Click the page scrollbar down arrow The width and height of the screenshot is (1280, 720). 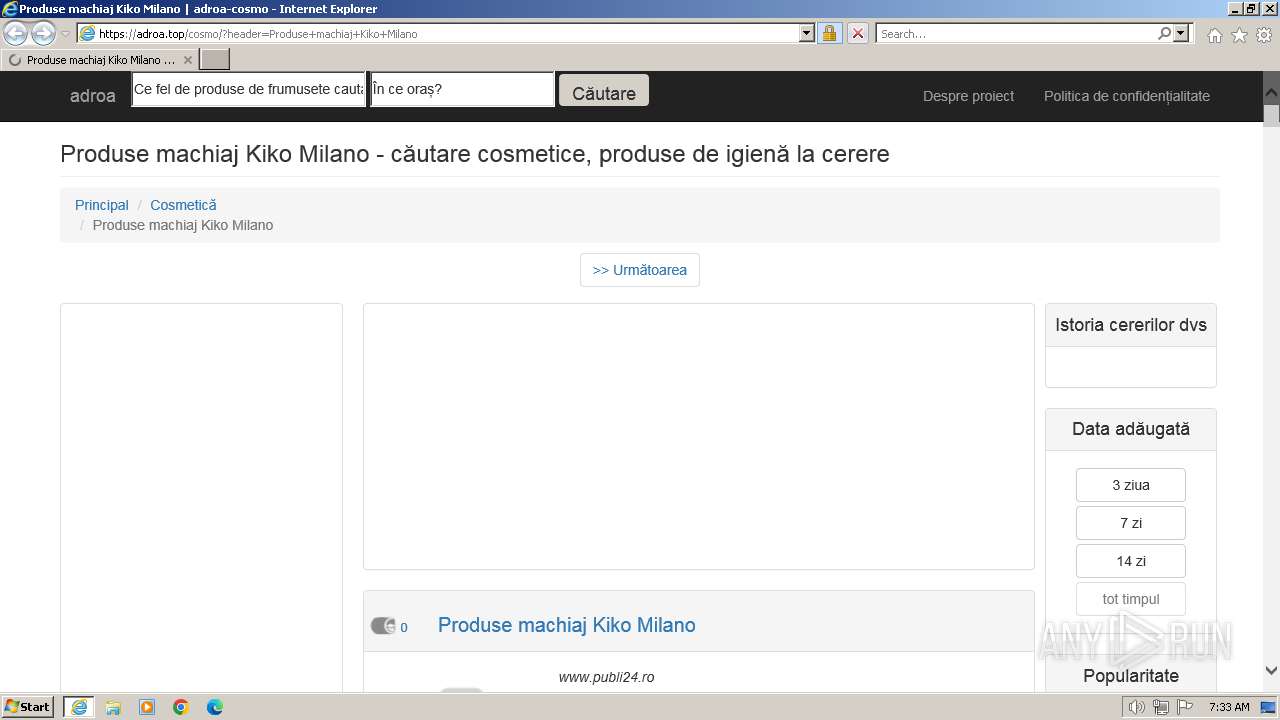tap(1271, 671)
